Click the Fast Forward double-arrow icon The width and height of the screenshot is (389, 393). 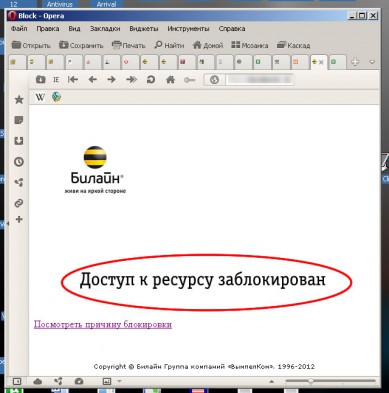(x=131, y=80)
